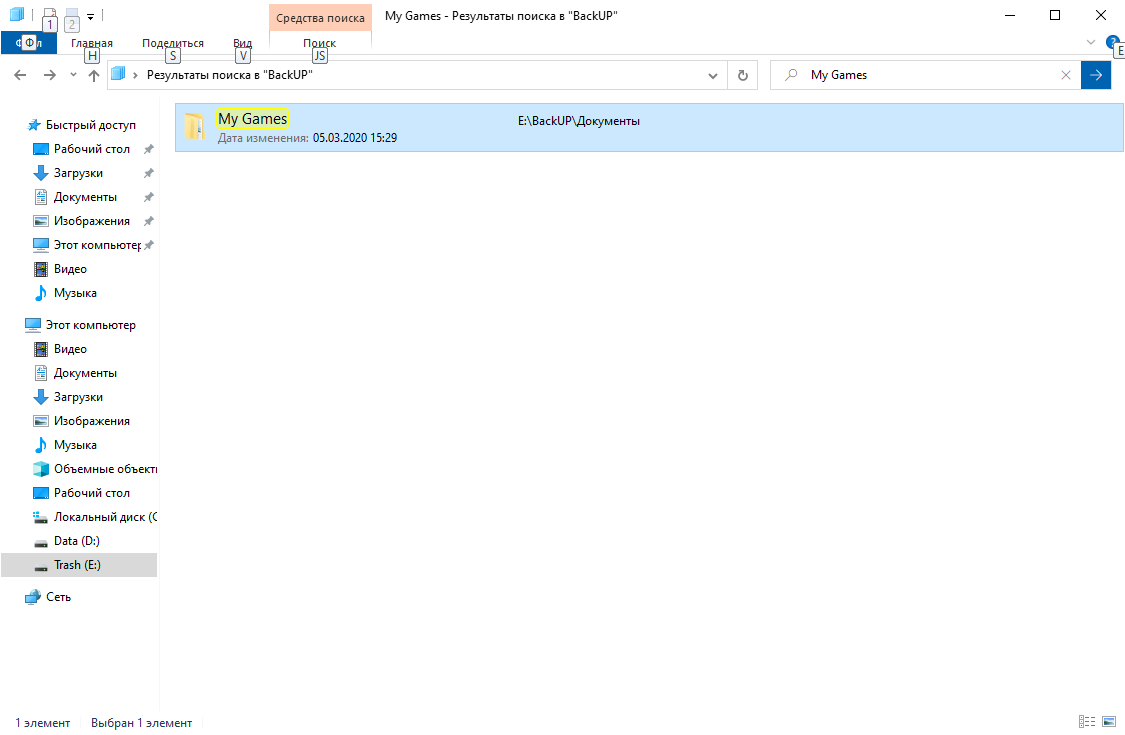
Task: Click the address bar path text
Action: coord(230,75)
